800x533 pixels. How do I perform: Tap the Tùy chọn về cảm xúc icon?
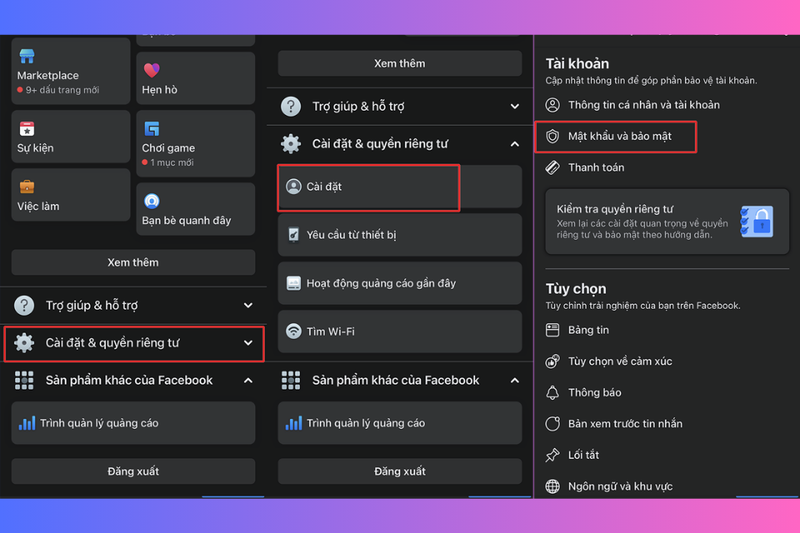coord(553,361)
